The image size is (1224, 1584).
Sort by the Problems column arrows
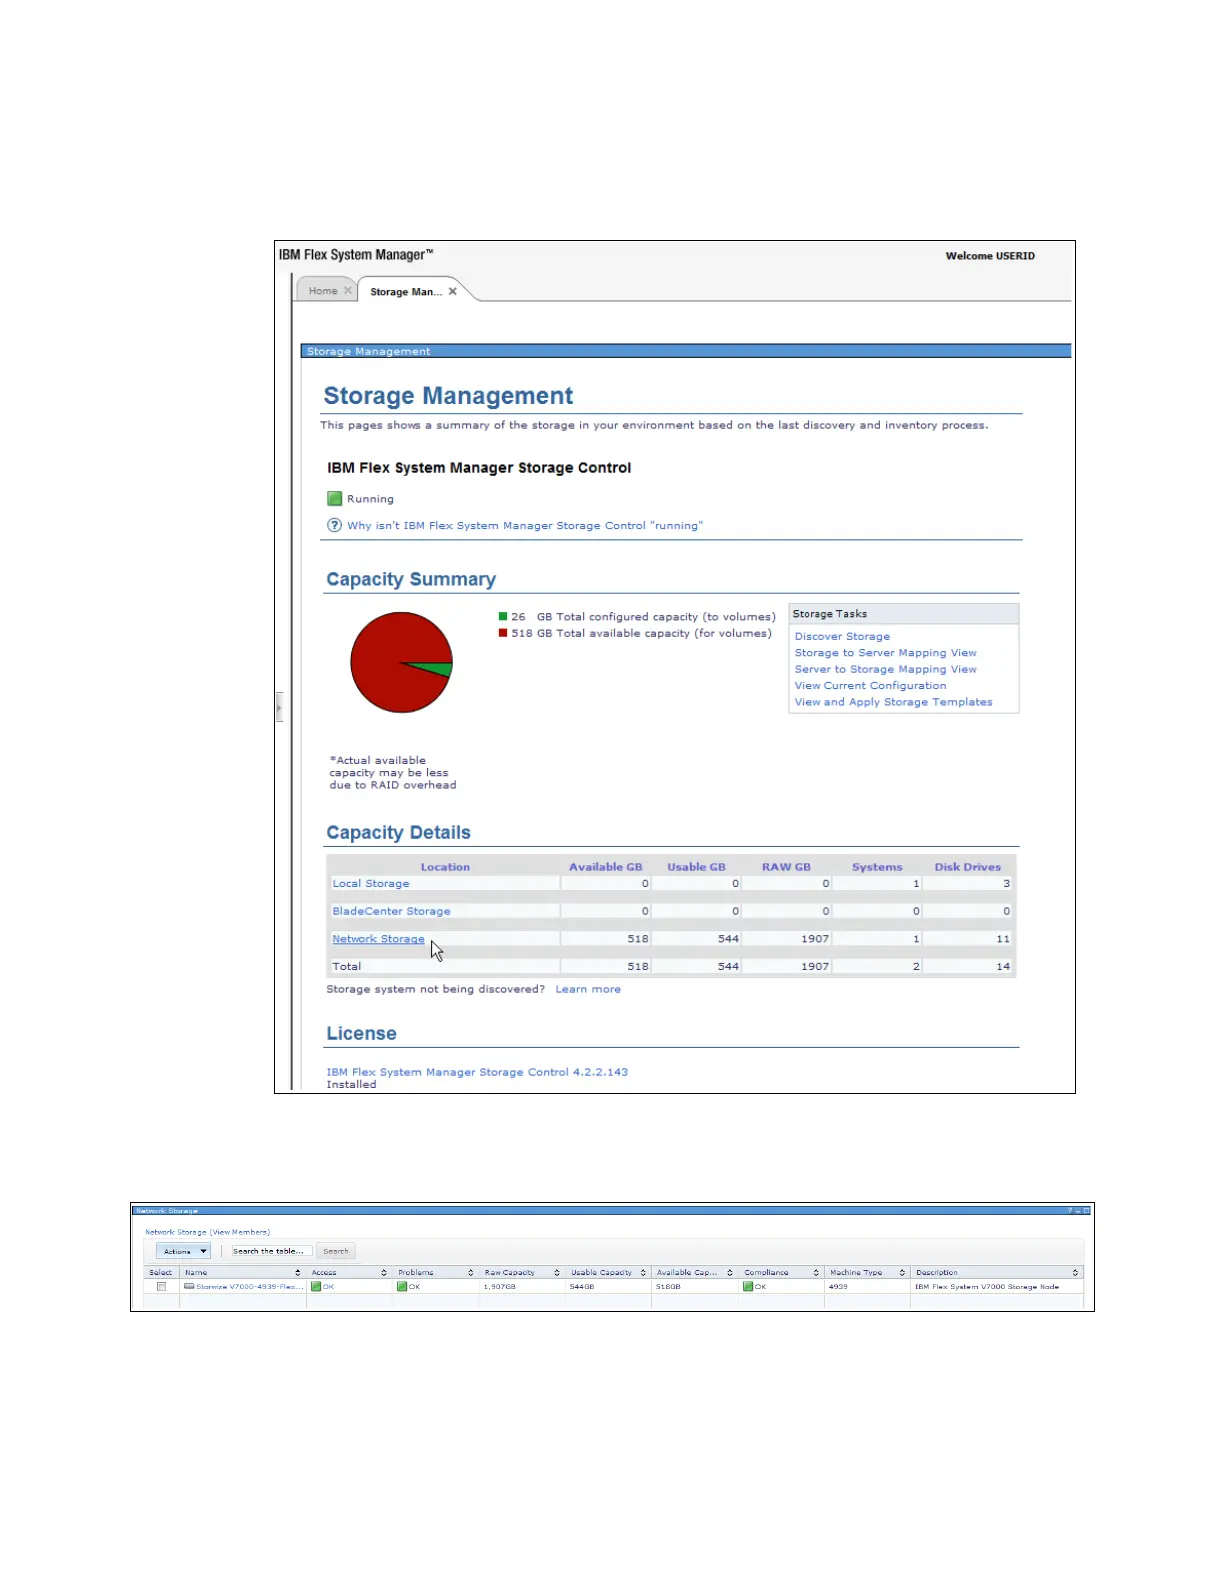pyautogui.click(x=471, y=1273)
